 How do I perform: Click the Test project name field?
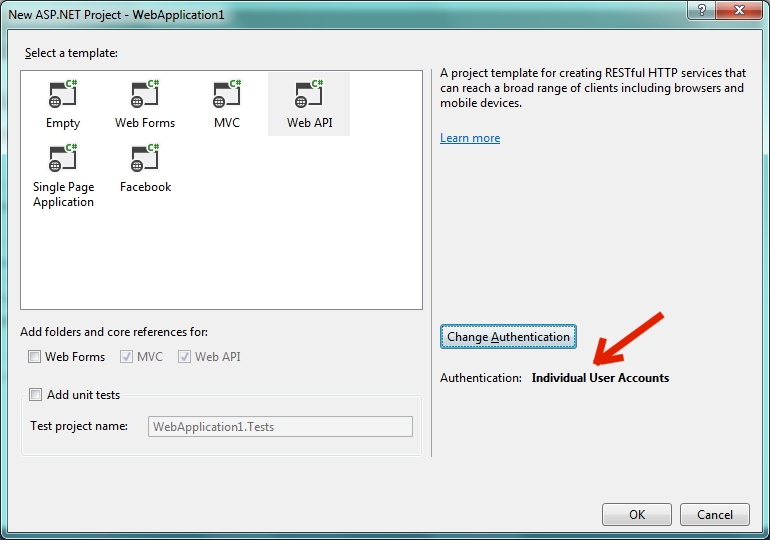(280, 427)
